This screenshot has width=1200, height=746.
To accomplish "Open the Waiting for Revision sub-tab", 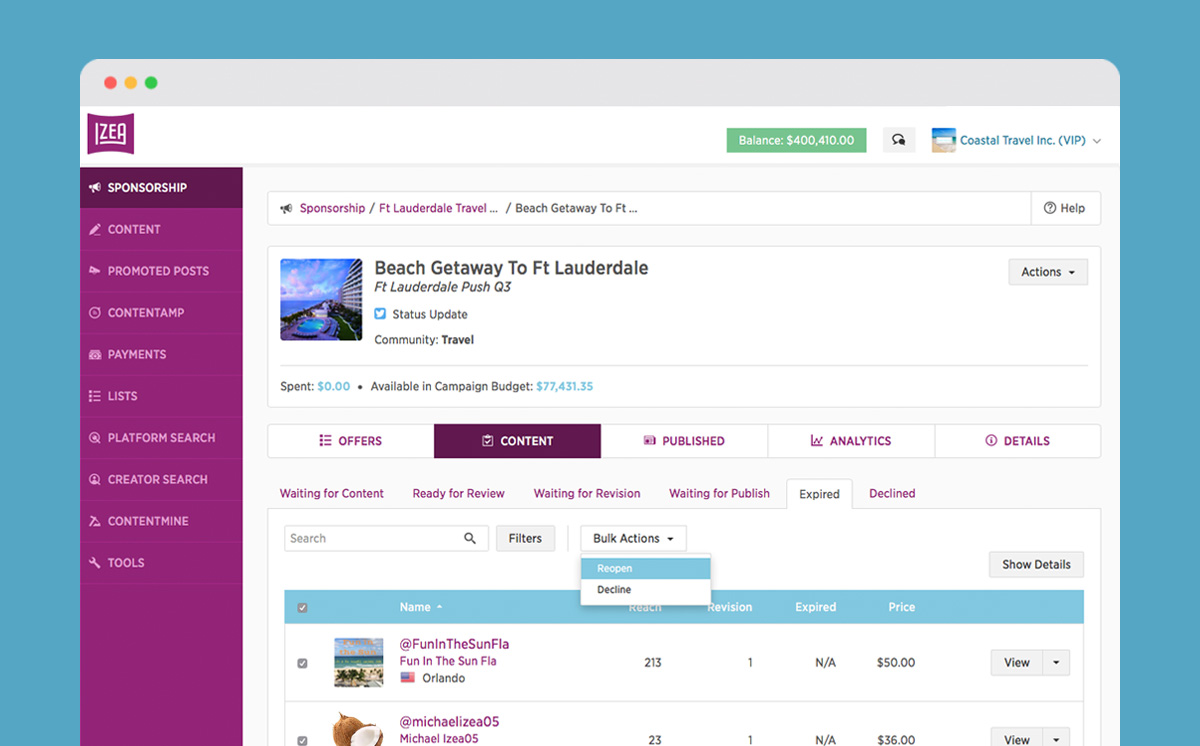I will (587, 493).
